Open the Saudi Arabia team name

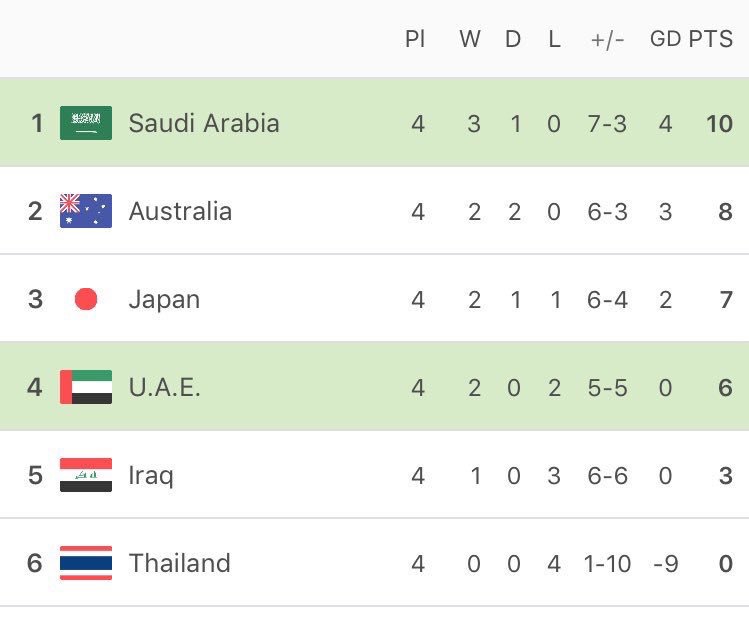(x=204, y=123)
